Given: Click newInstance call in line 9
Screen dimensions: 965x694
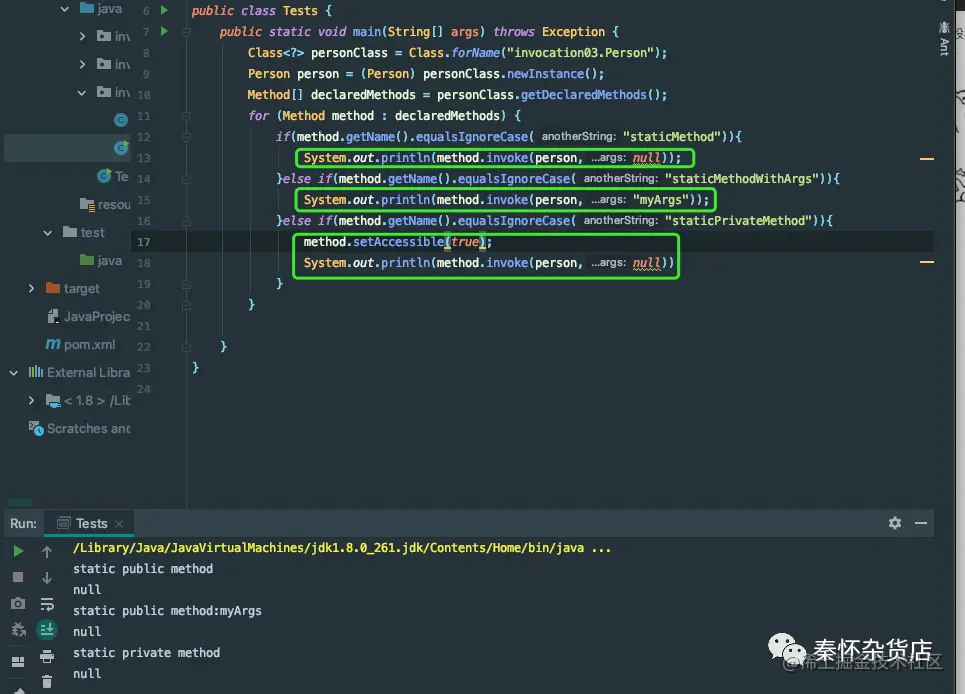Looking at the screenshot, I should pos(545,74).
